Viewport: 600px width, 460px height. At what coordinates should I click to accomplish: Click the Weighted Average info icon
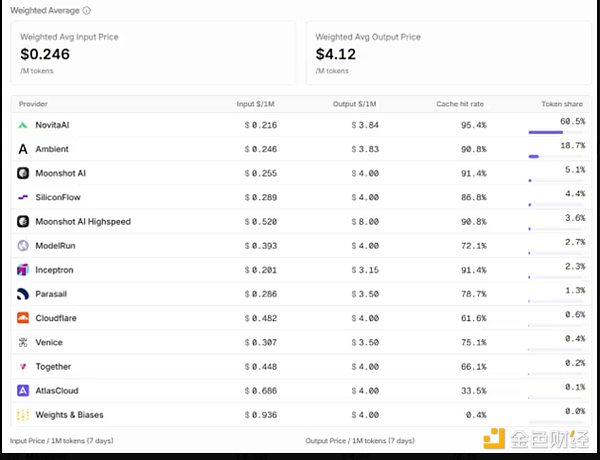pos(87,11)
